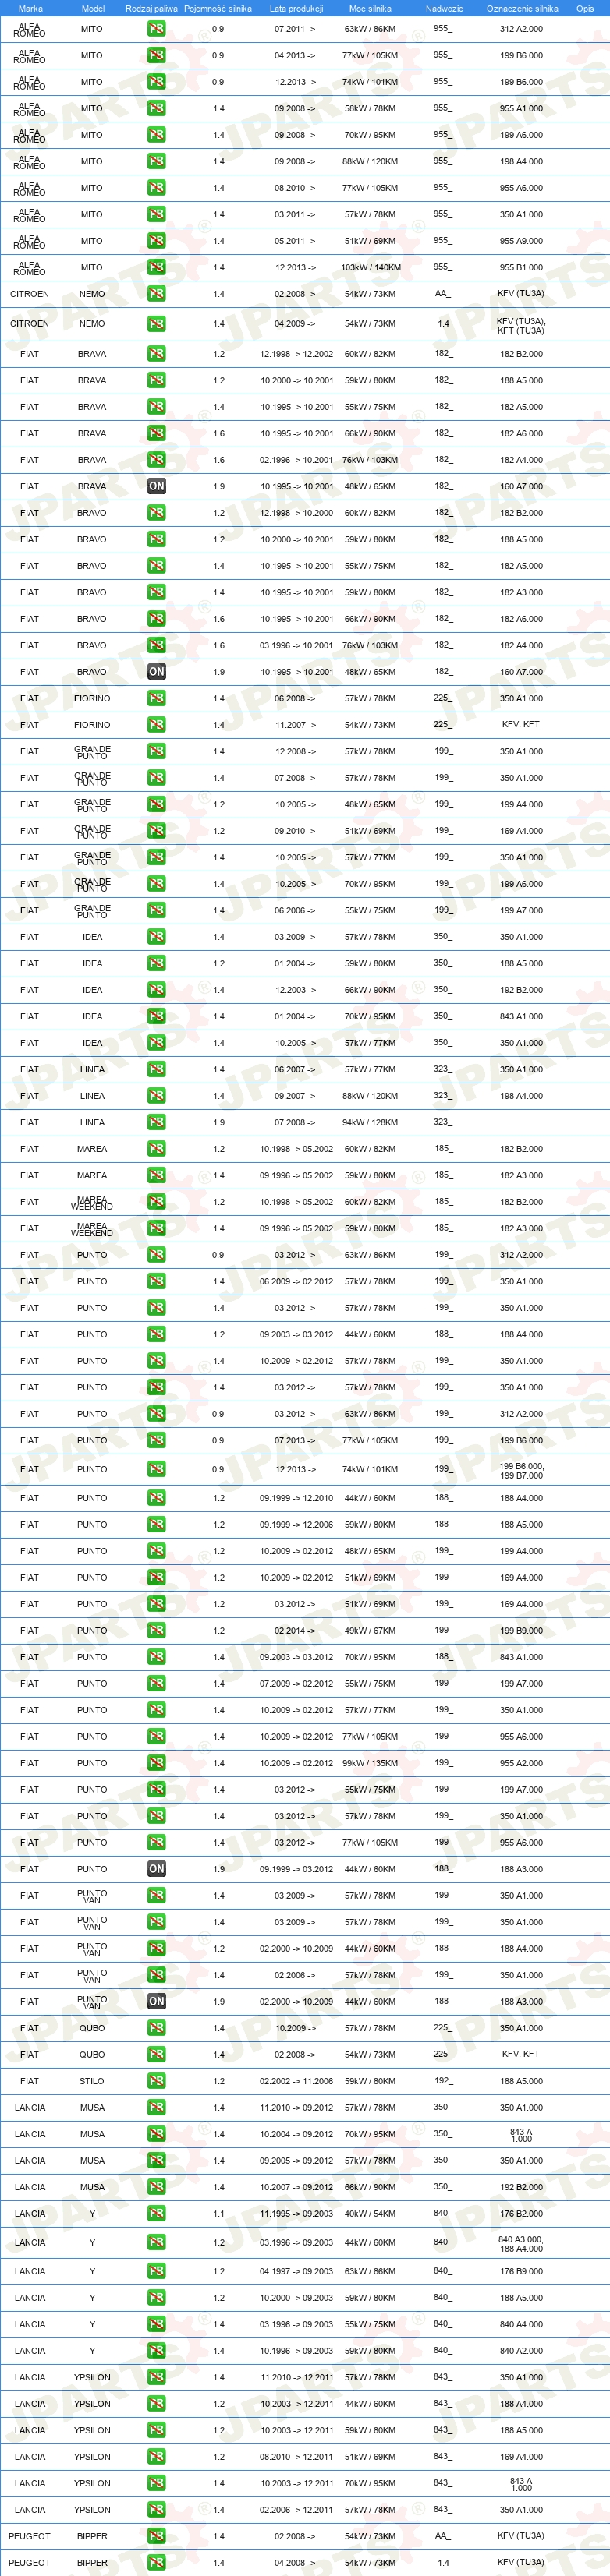610x2576 pixels.
Task: Select the 192_ body code cell
Action: click(443, 2080)
